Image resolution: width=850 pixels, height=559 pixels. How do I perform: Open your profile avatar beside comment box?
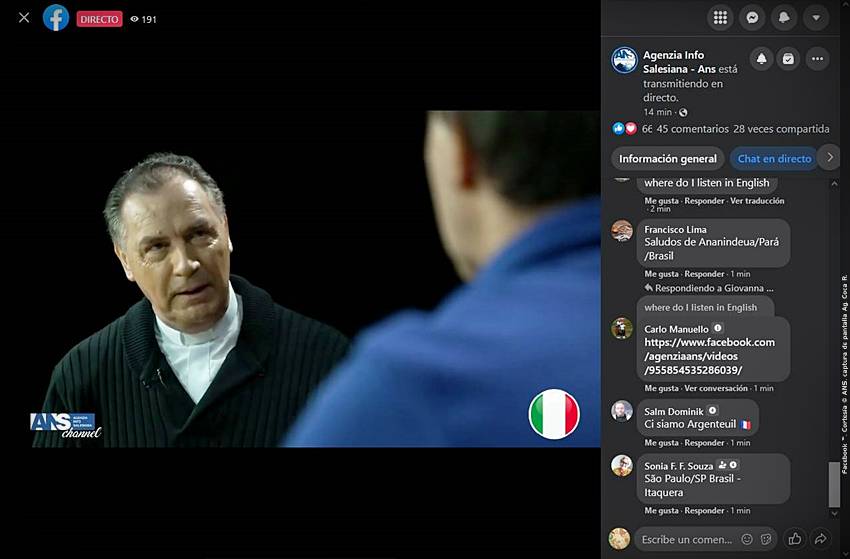point(619,538)
